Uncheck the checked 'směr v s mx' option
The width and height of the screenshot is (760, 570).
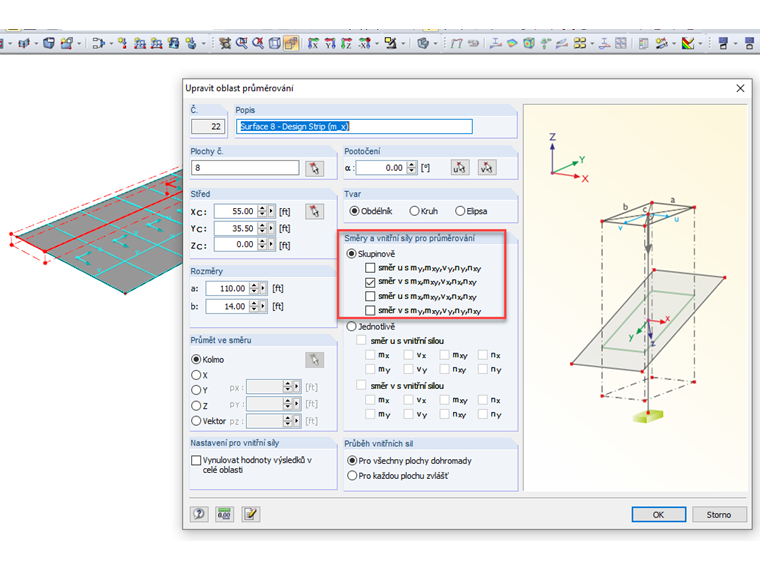[370, 283]
